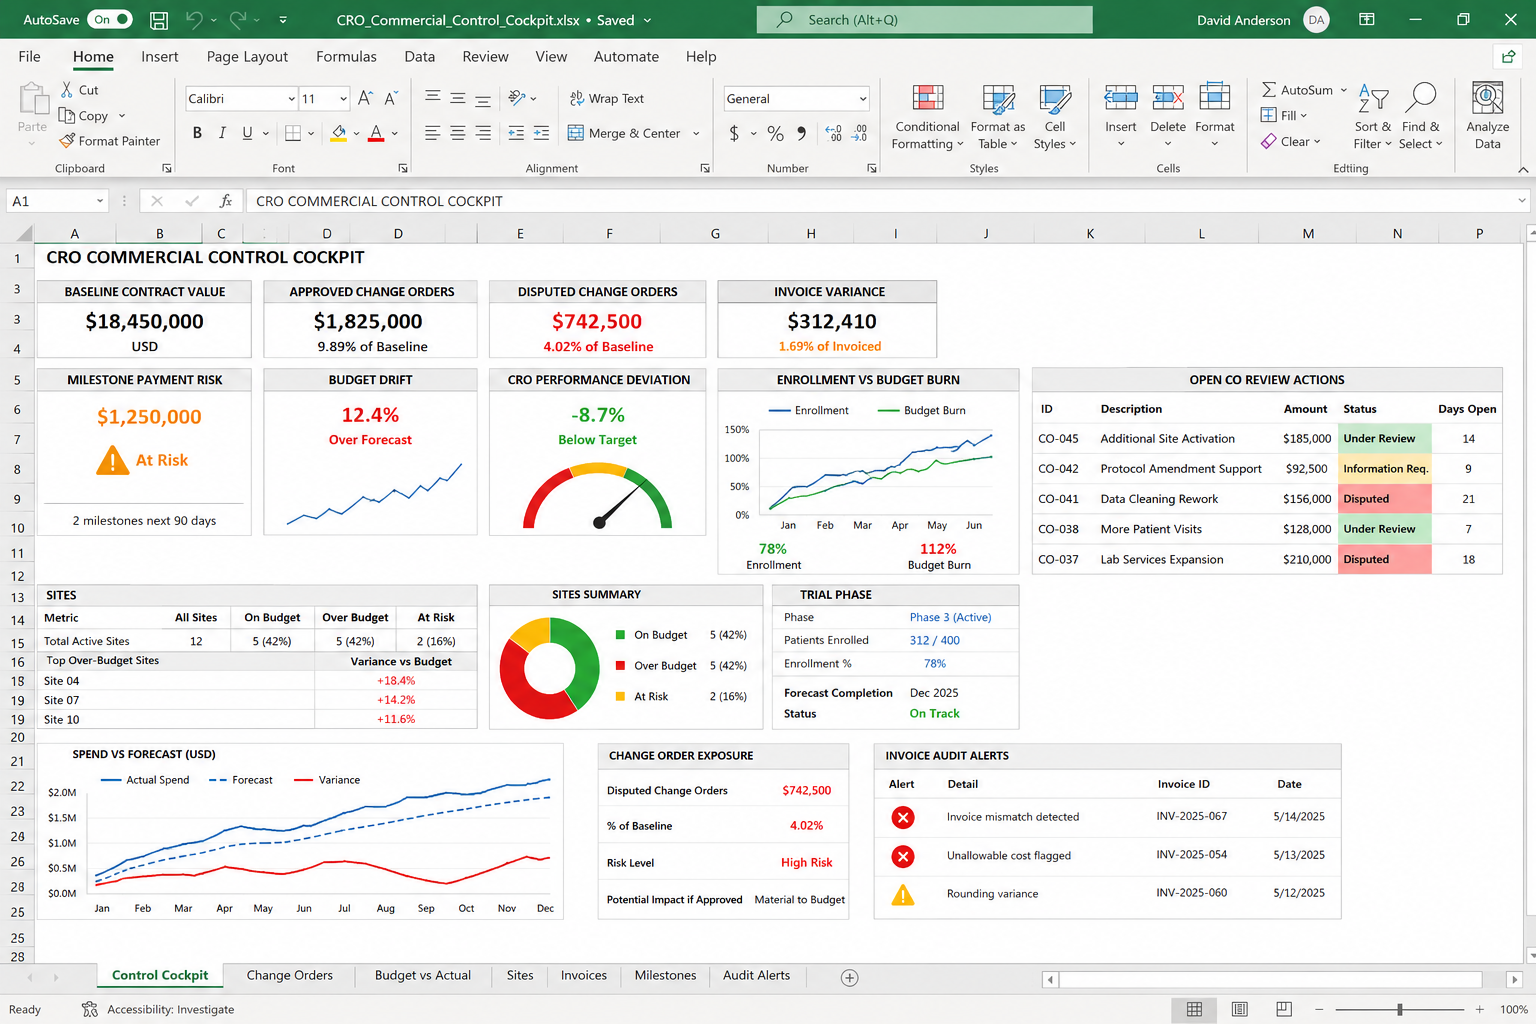Image resolution: width=1536 pixels, height=1024 pixels.
Task: Click the Orientation angled text icon
Action: click(x=517, y=98)
